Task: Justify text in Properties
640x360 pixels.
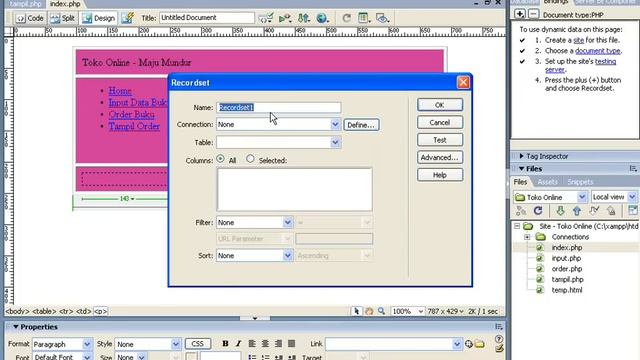Action: (x=291, y=344)
